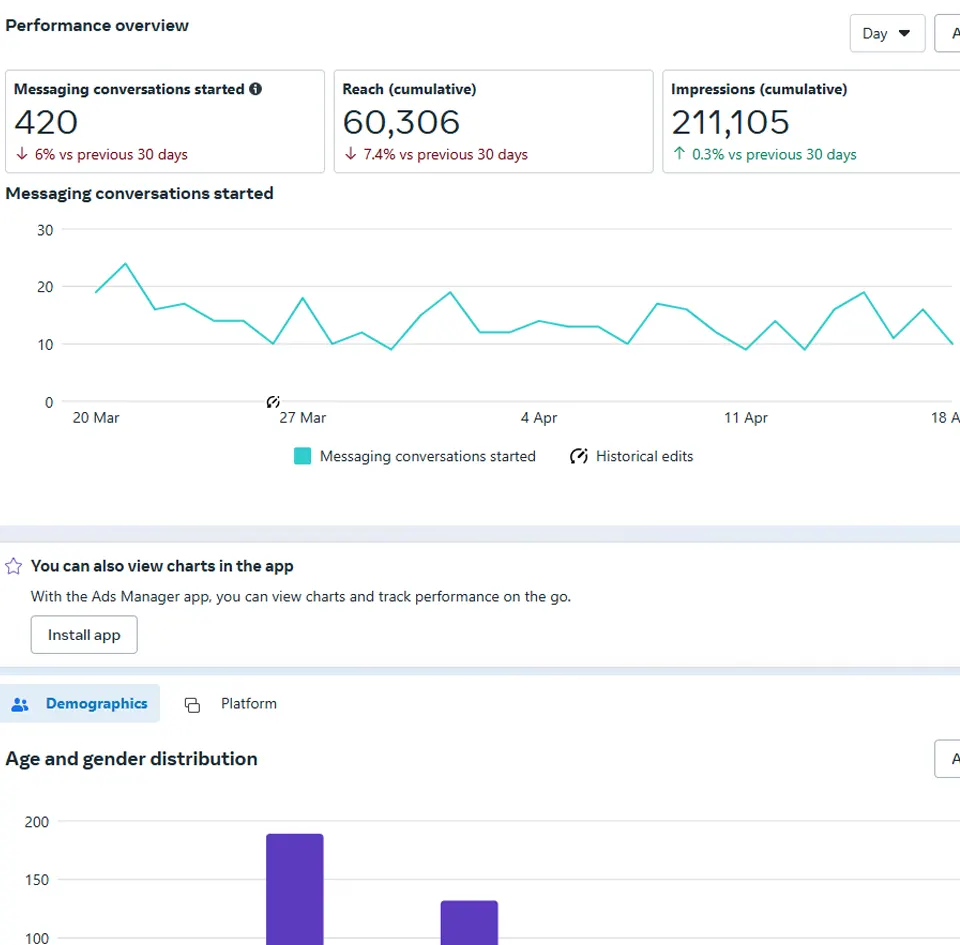
Task: Click the Historical edits legend icon
Action: pyautogui.click(x=578, y=457)
